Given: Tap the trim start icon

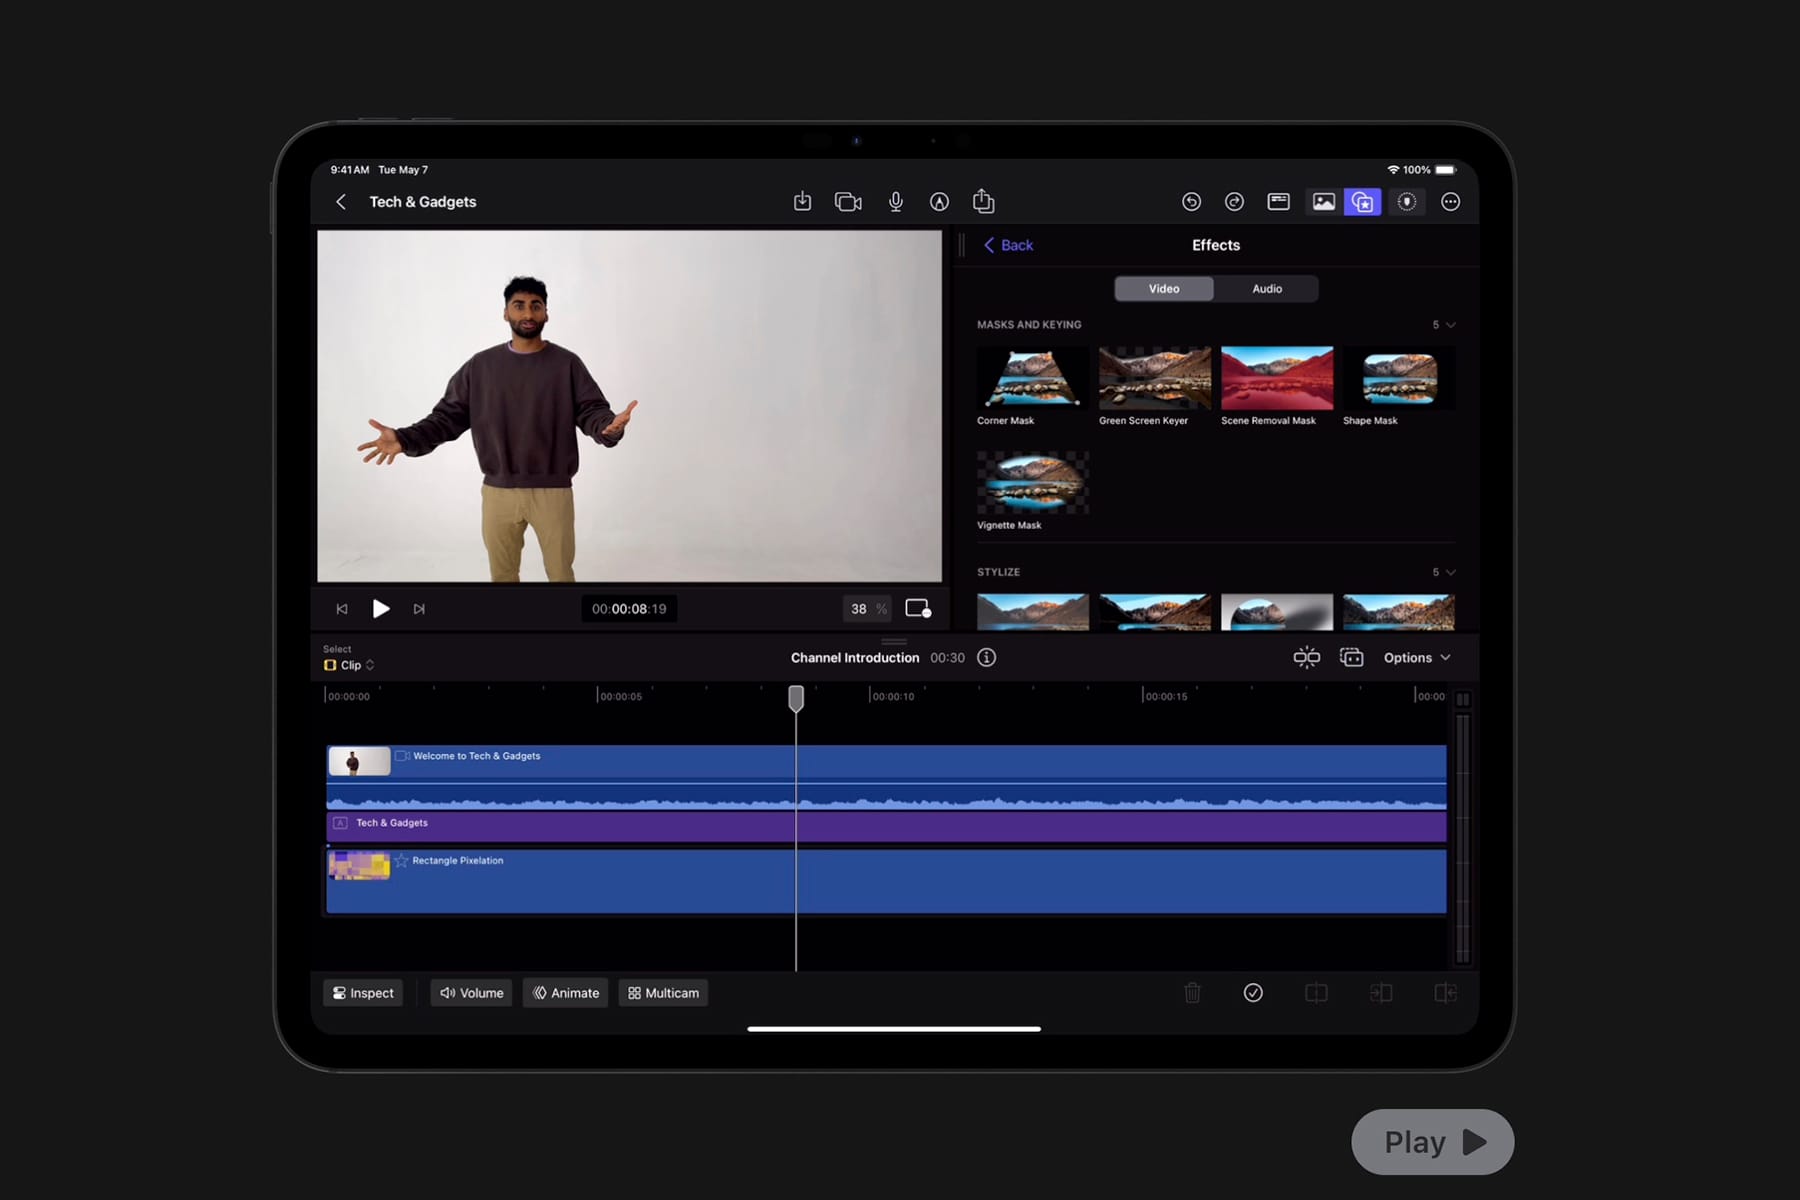Looking at the screenshot, I should (x=1381, y=993).
